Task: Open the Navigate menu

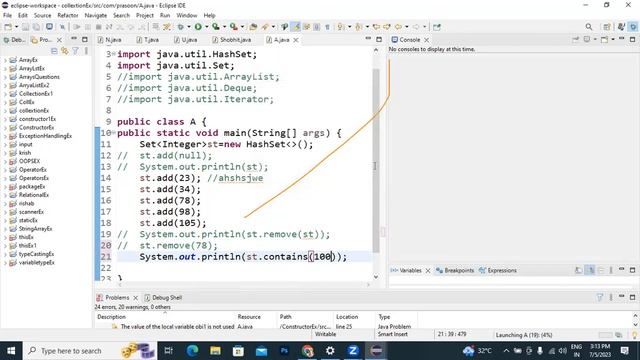Action: coord(96,16)
